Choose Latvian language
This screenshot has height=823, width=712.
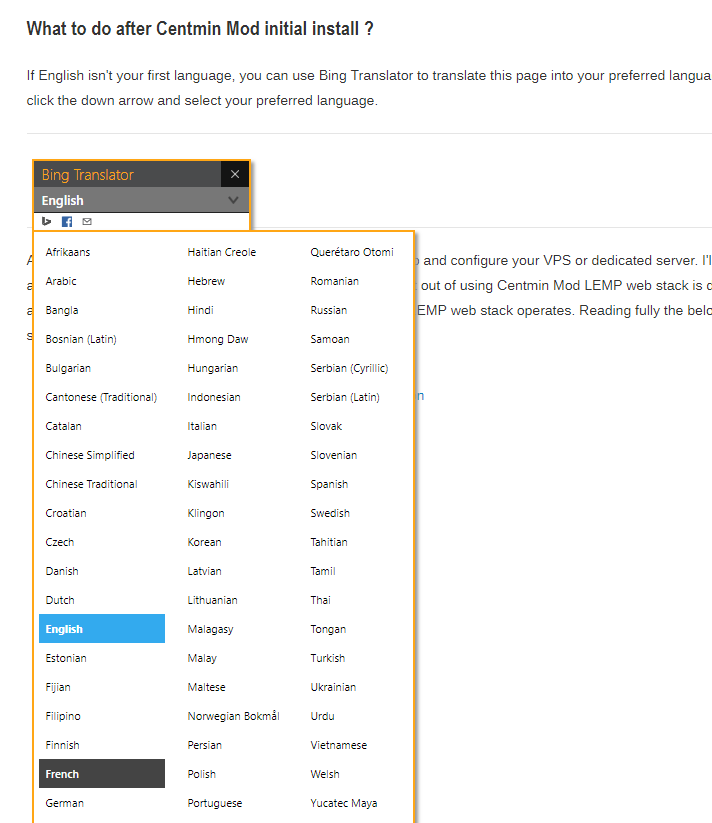[204, 571]
